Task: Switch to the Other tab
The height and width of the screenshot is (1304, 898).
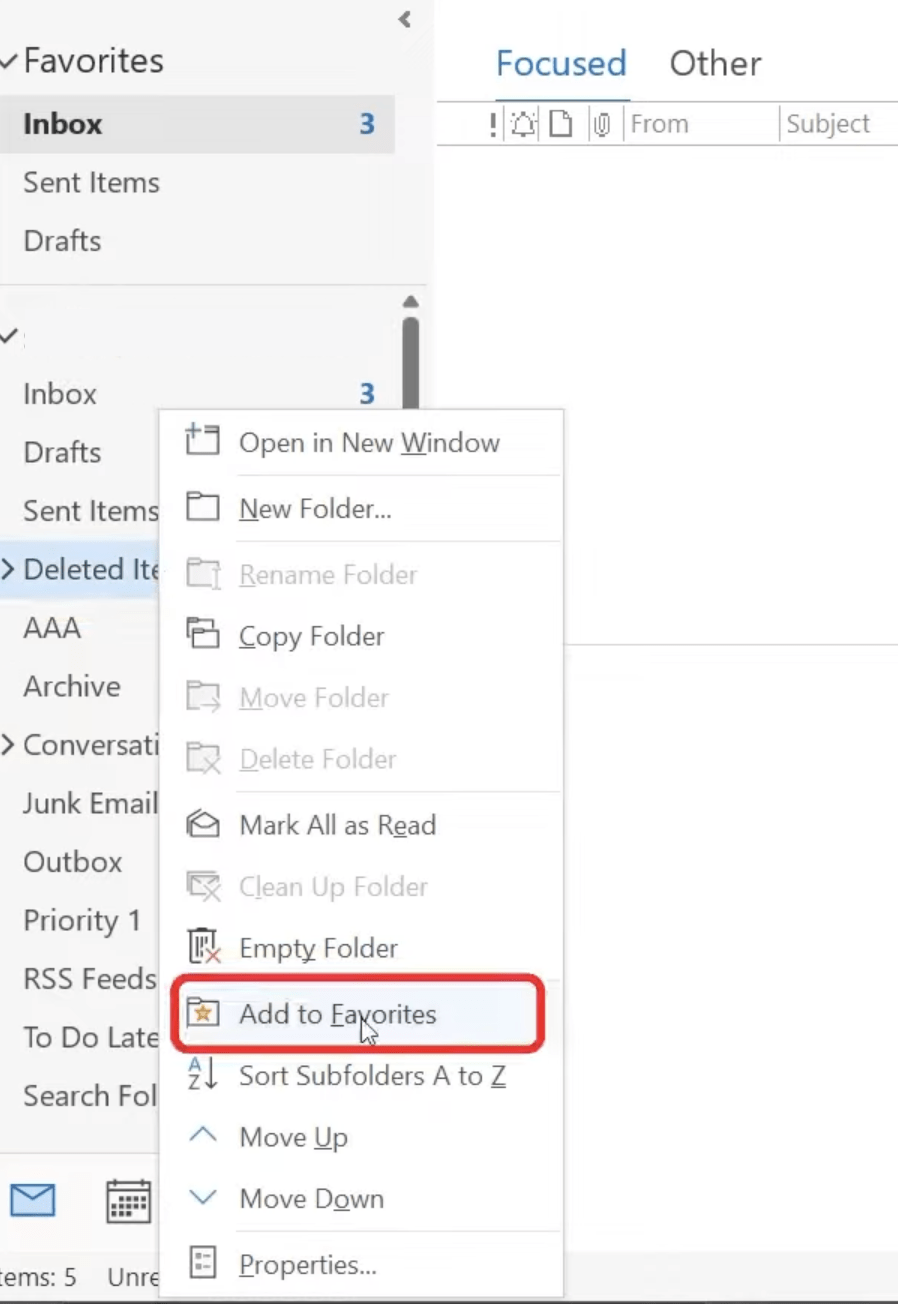Action: (715, 63)
